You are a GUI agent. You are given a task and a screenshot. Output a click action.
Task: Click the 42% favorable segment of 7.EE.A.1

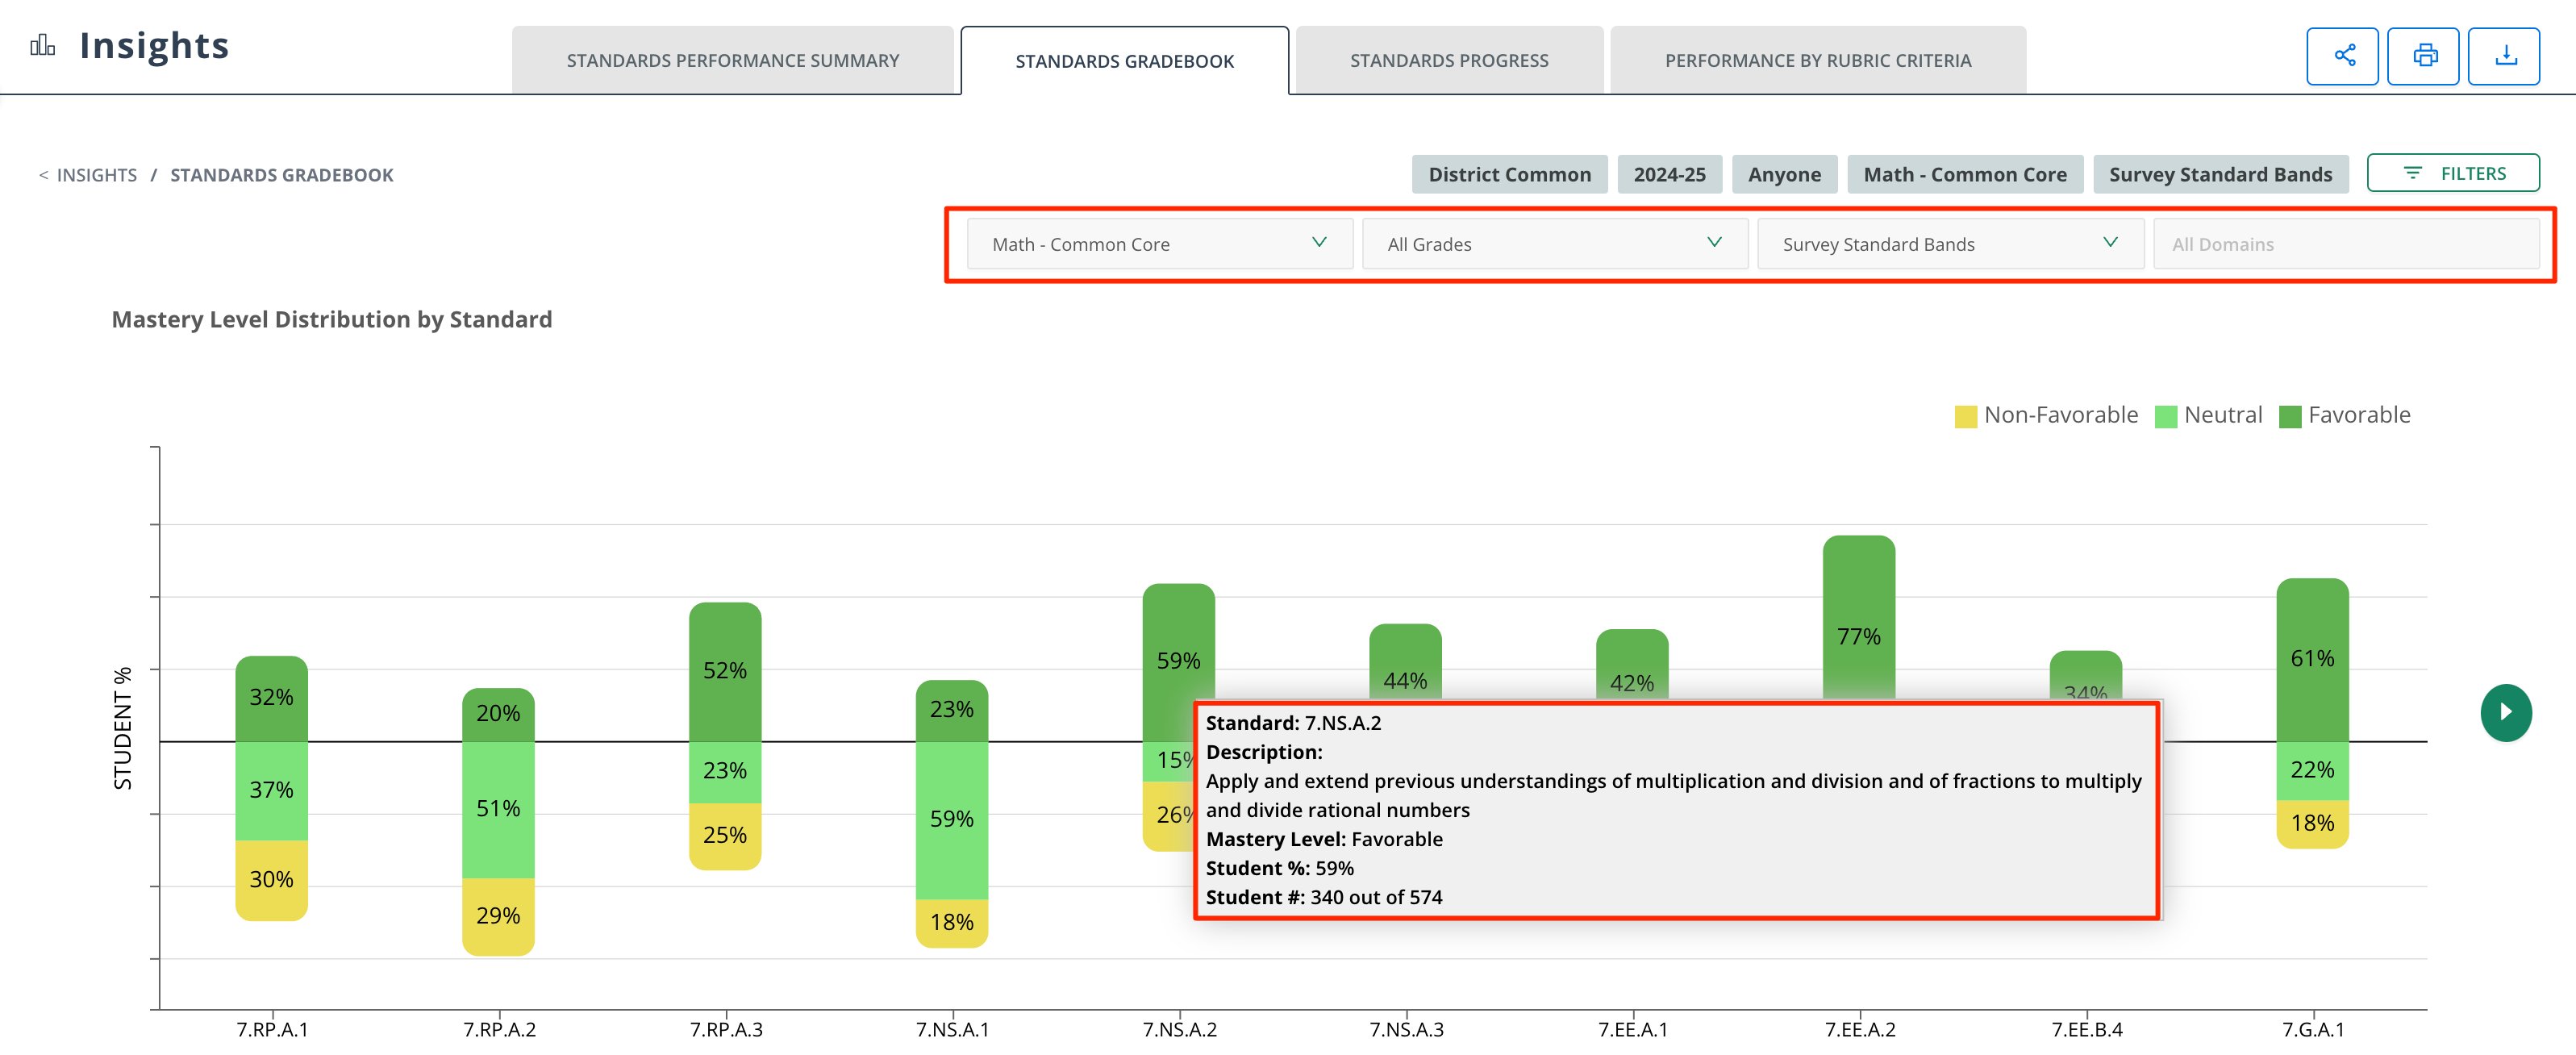click(1632, 664)
